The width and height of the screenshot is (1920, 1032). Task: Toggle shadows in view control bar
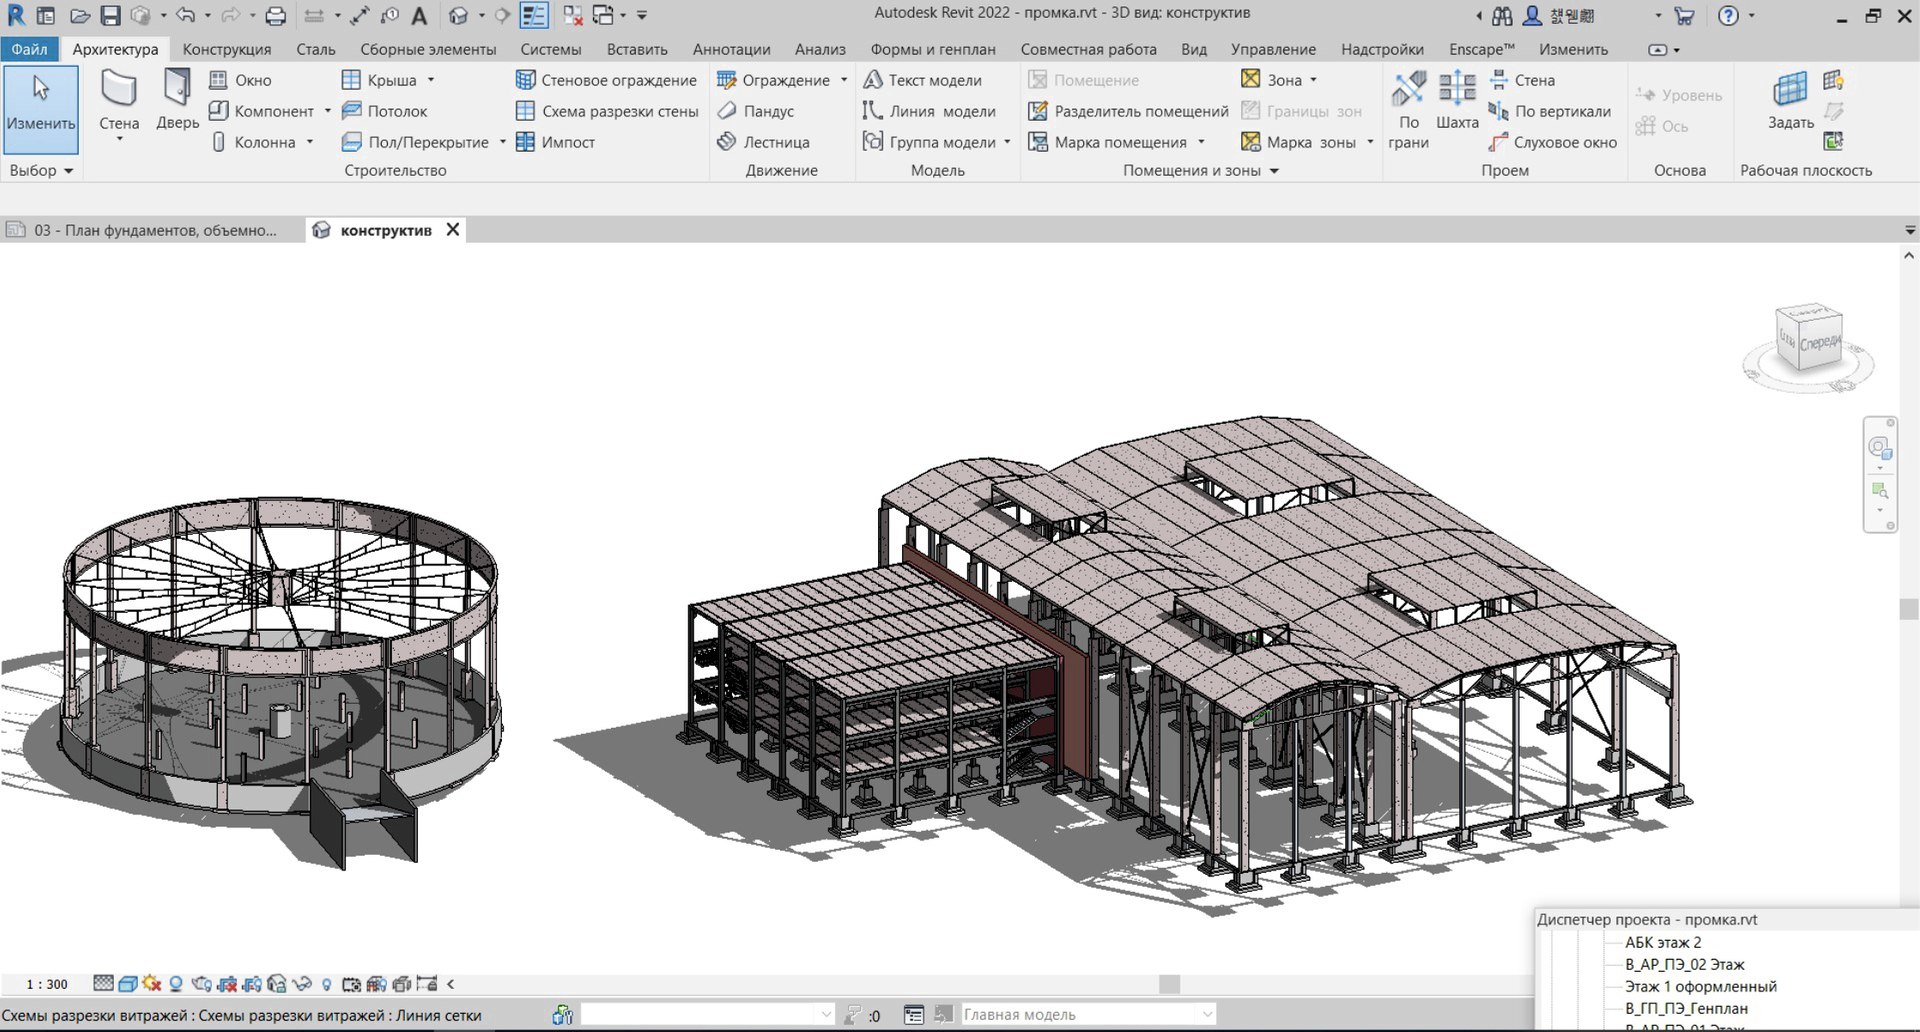coord(176,984)
